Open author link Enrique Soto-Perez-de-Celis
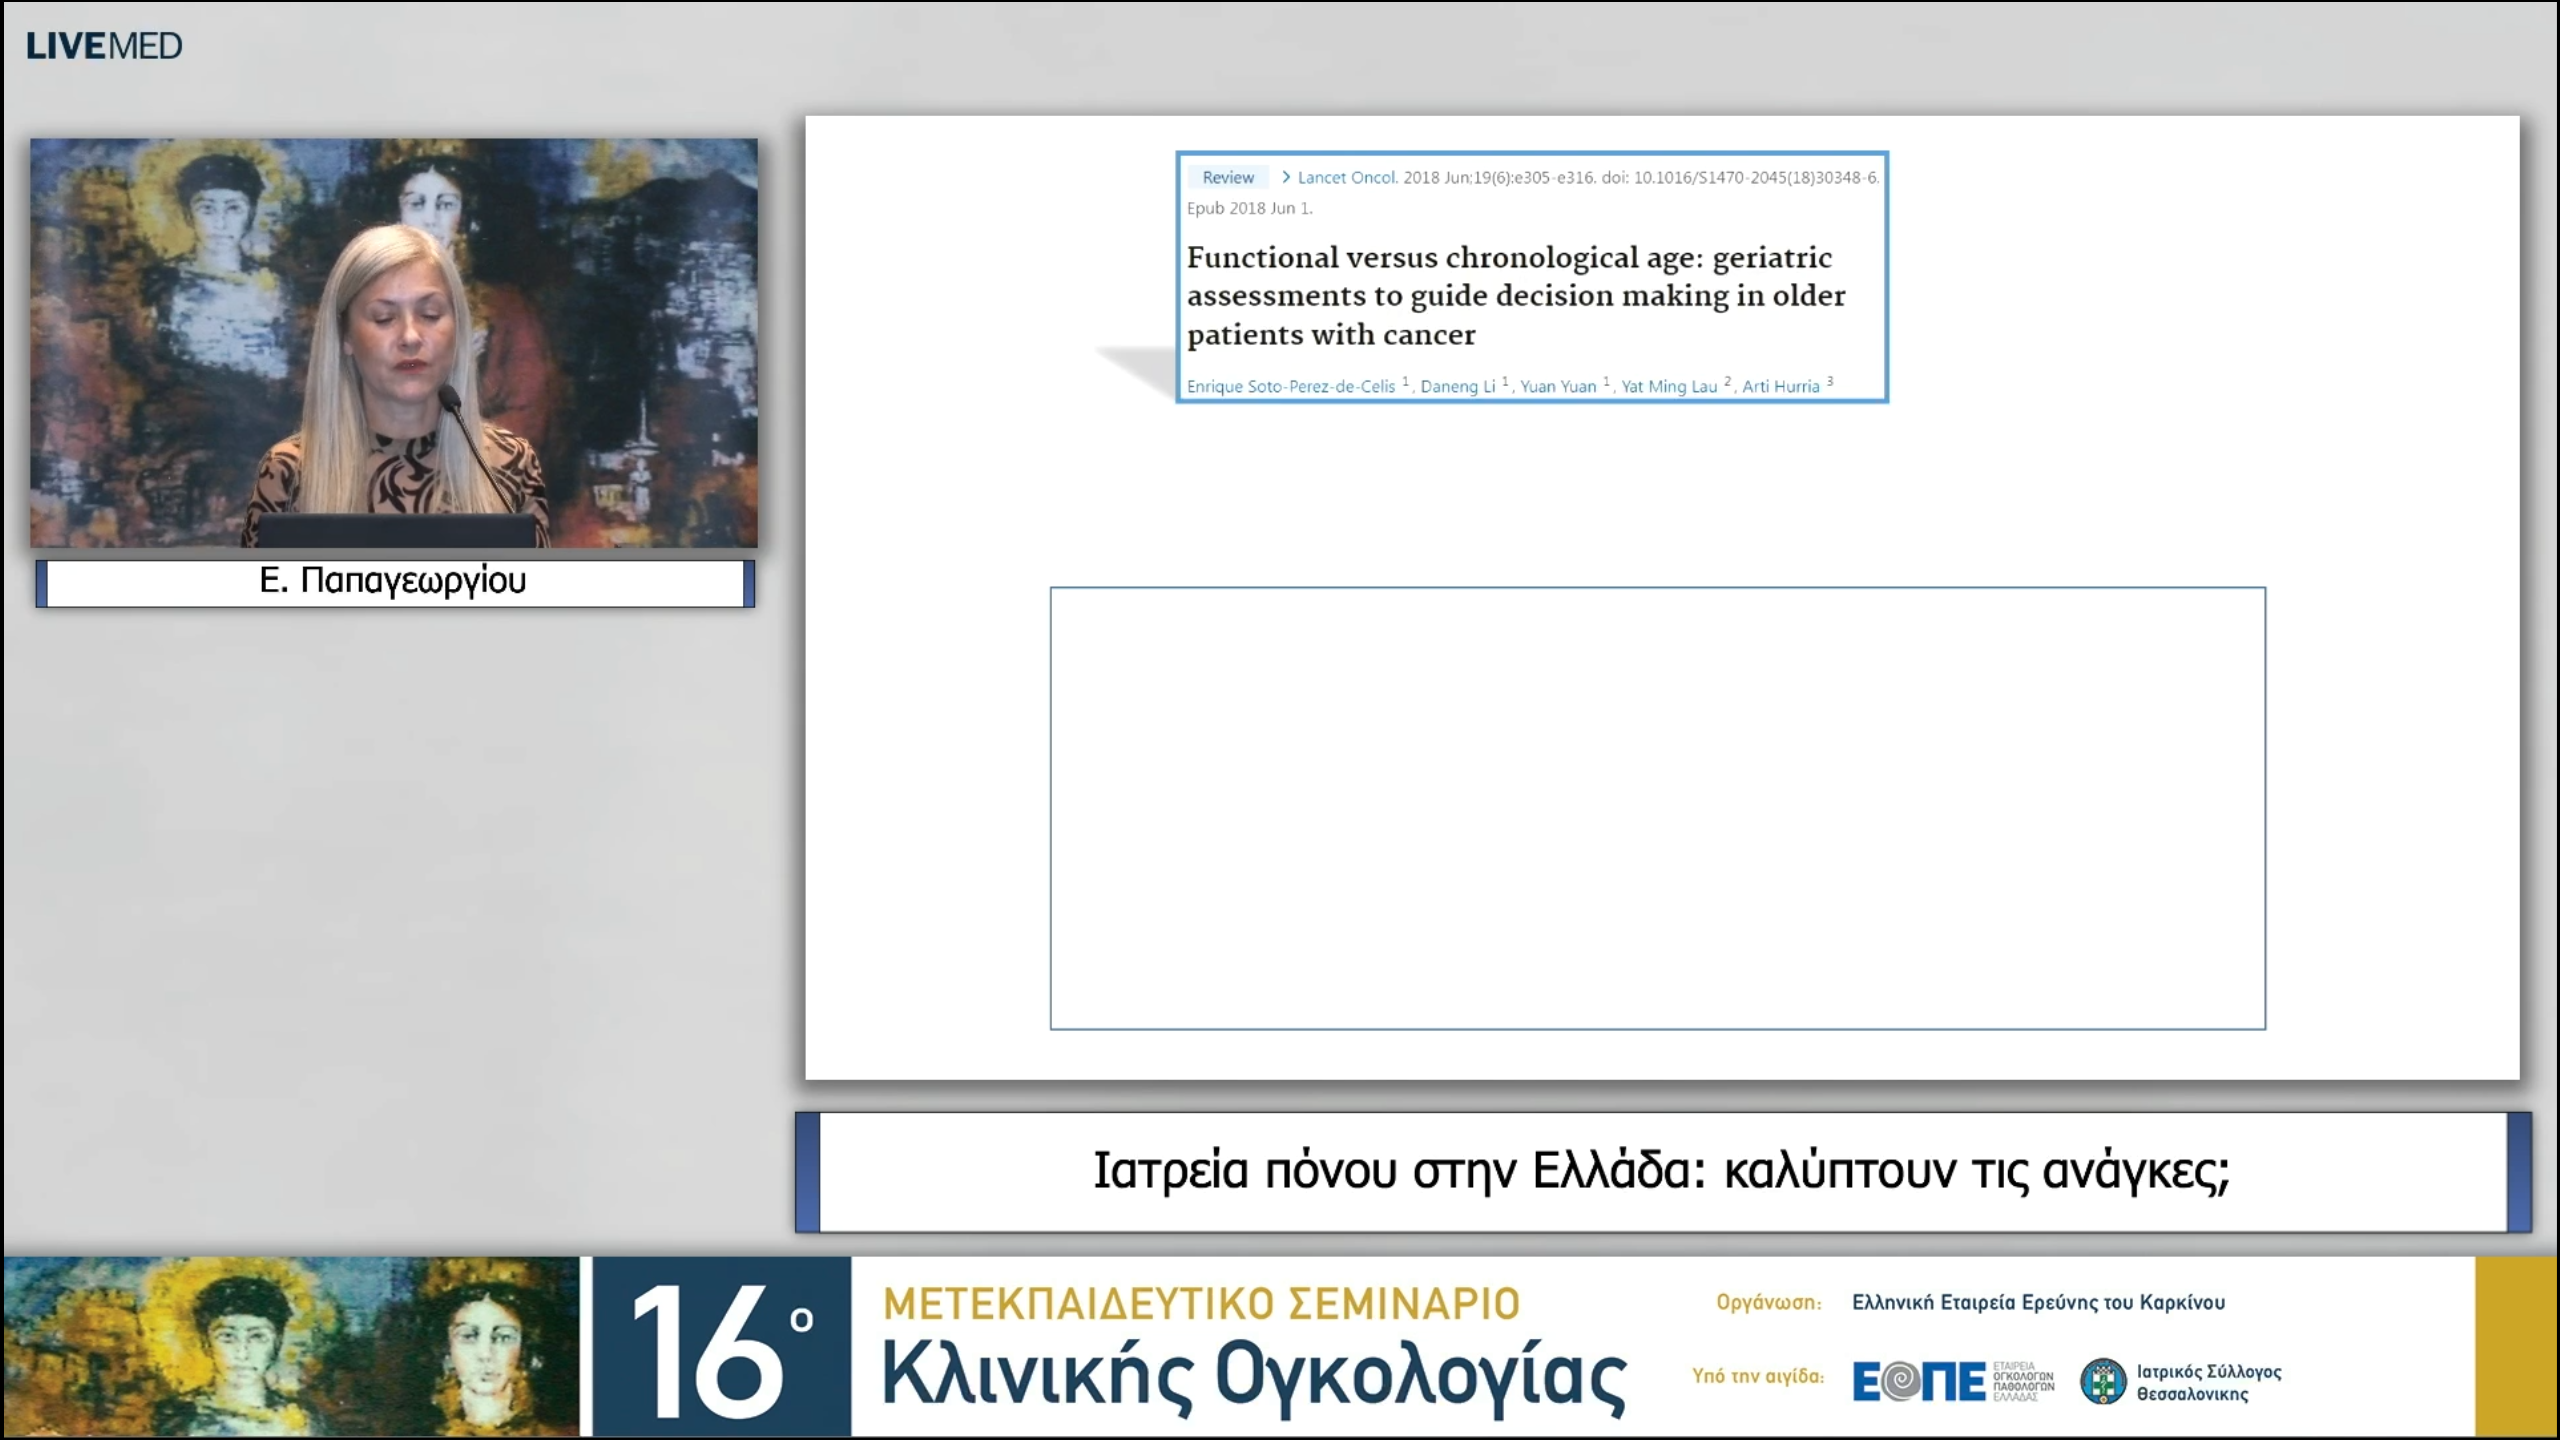The width and height of the screenshot is (2560, 1440). click(1290, 386)
